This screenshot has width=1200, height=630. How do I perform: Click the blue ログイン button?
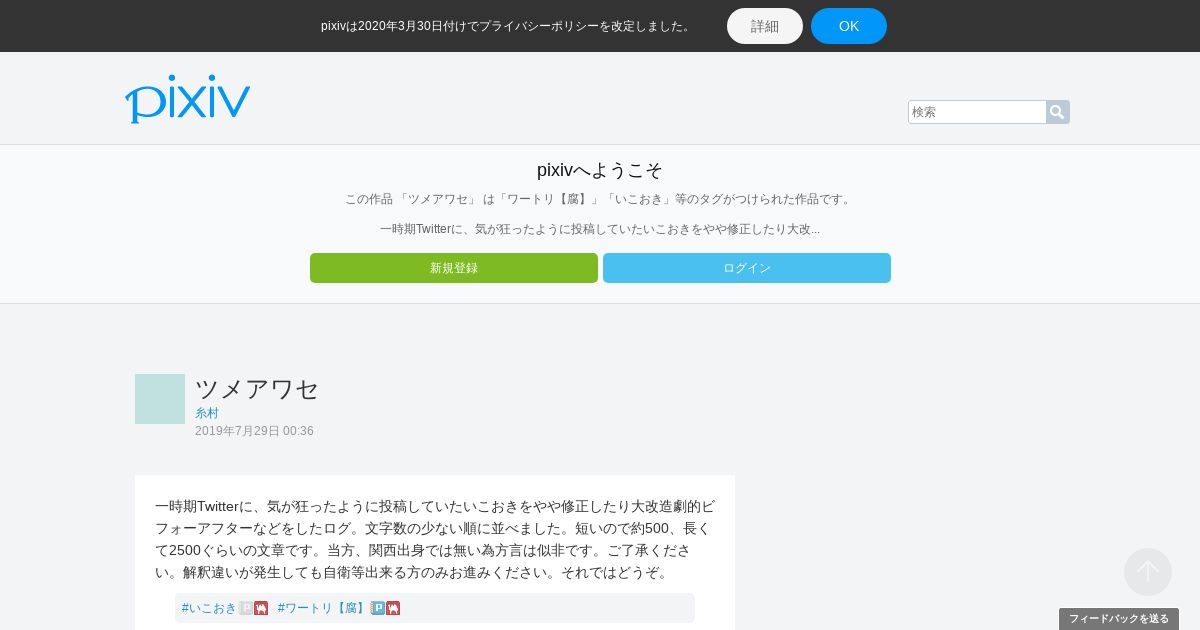coord(747,268)
